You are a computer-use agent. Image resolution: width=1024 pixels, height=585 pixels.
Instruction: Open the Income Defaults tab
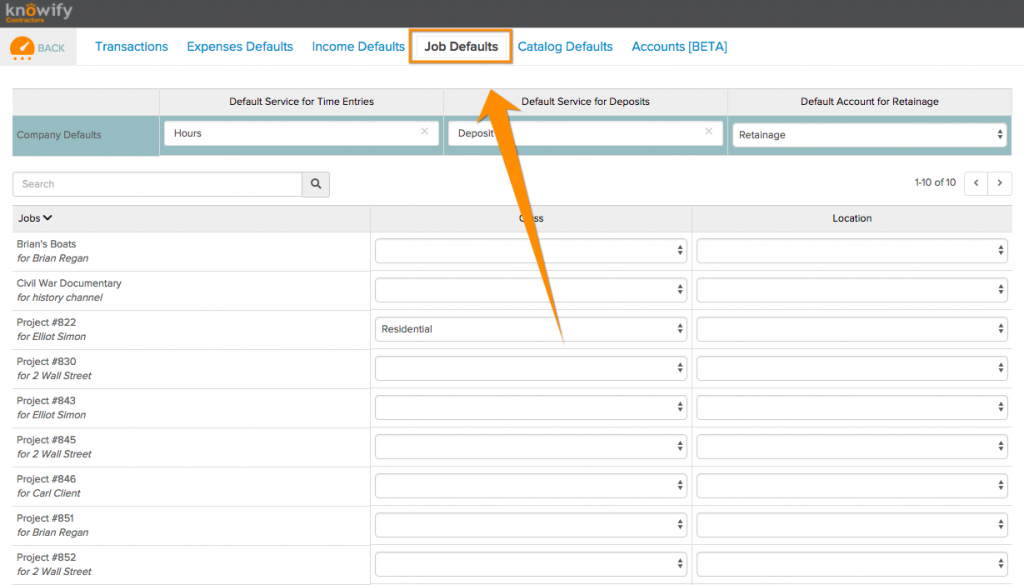click(x=358, y=46)
